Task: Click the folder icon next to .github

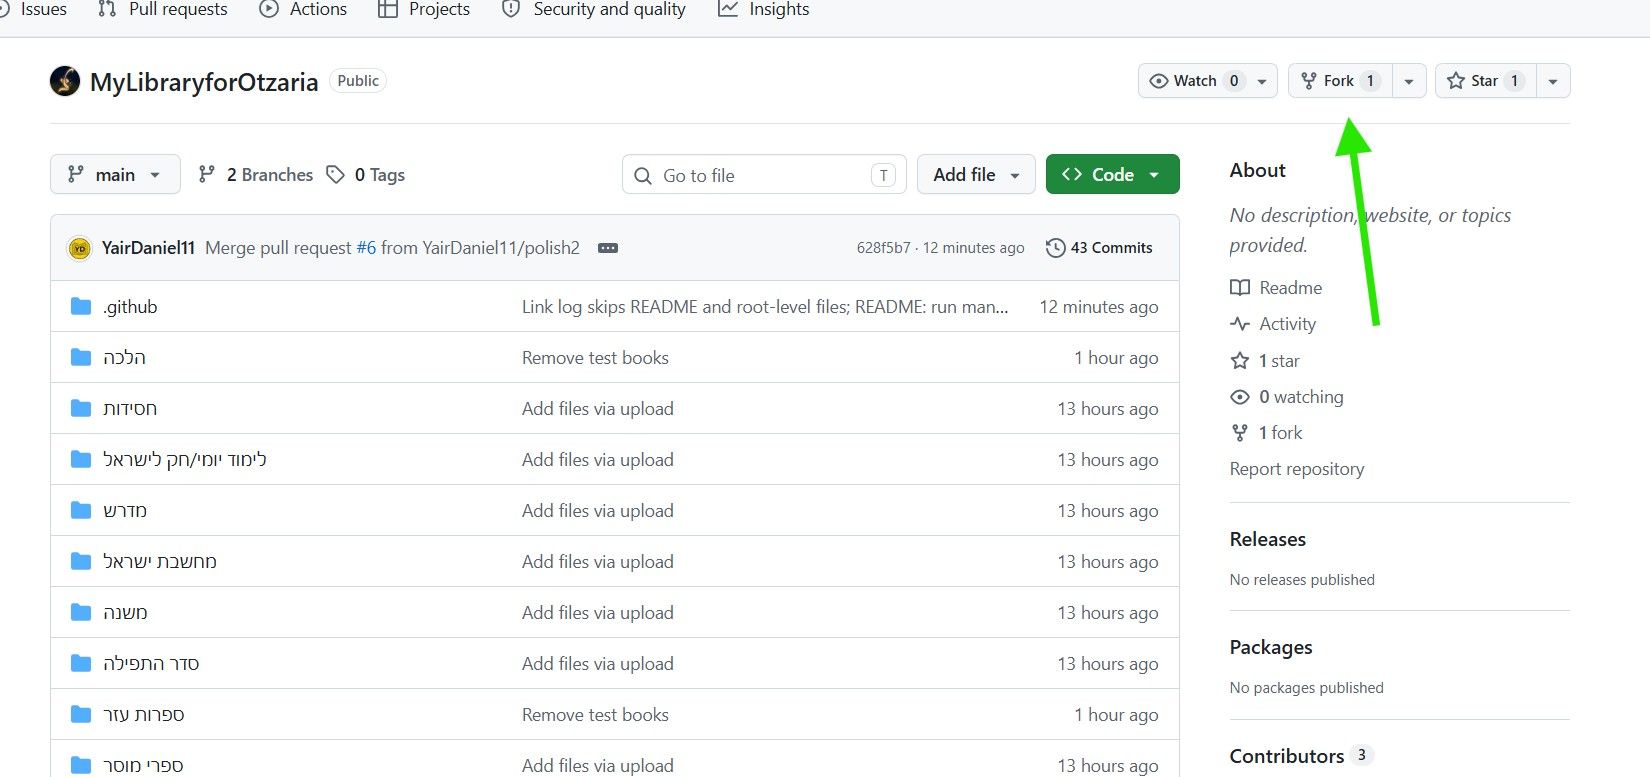Action: [x=81, y=306]
